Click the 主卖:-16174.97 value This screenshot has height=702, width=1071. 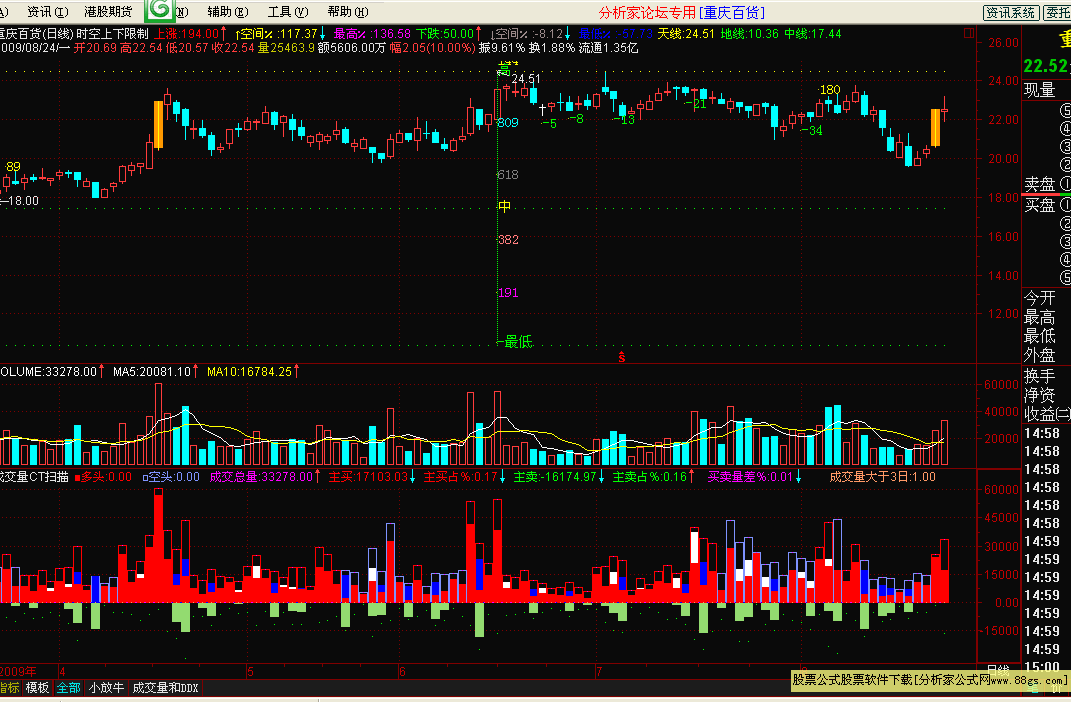coord(555,477)
